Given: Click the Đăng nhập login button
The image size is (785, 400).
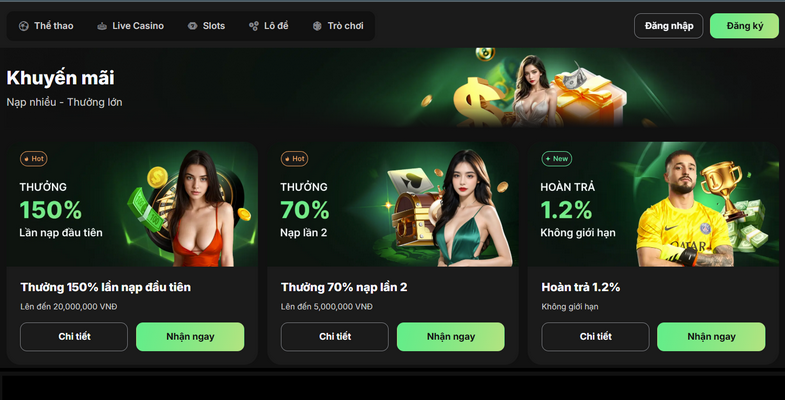Looking at the screenshot, I should click(669, 26).
